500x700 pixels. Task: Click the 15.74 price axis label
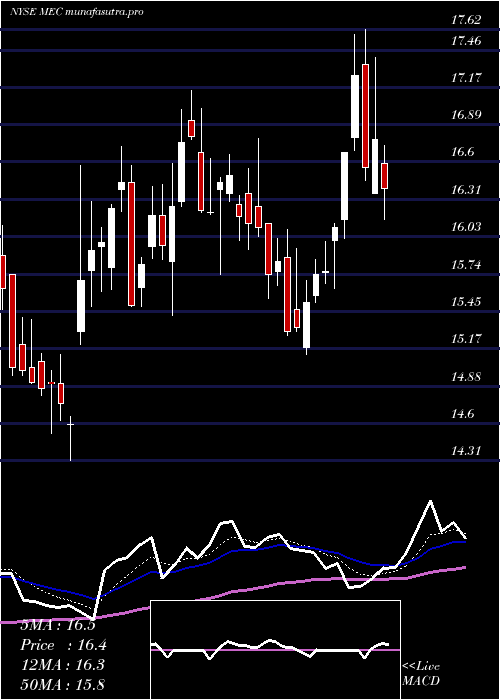467,265
